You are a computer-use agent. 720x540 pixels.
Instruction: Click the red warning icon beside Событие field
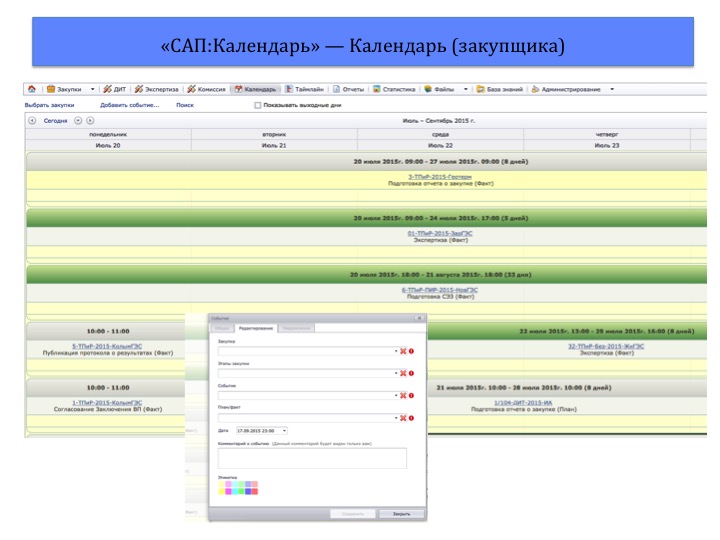coord(411,395)
